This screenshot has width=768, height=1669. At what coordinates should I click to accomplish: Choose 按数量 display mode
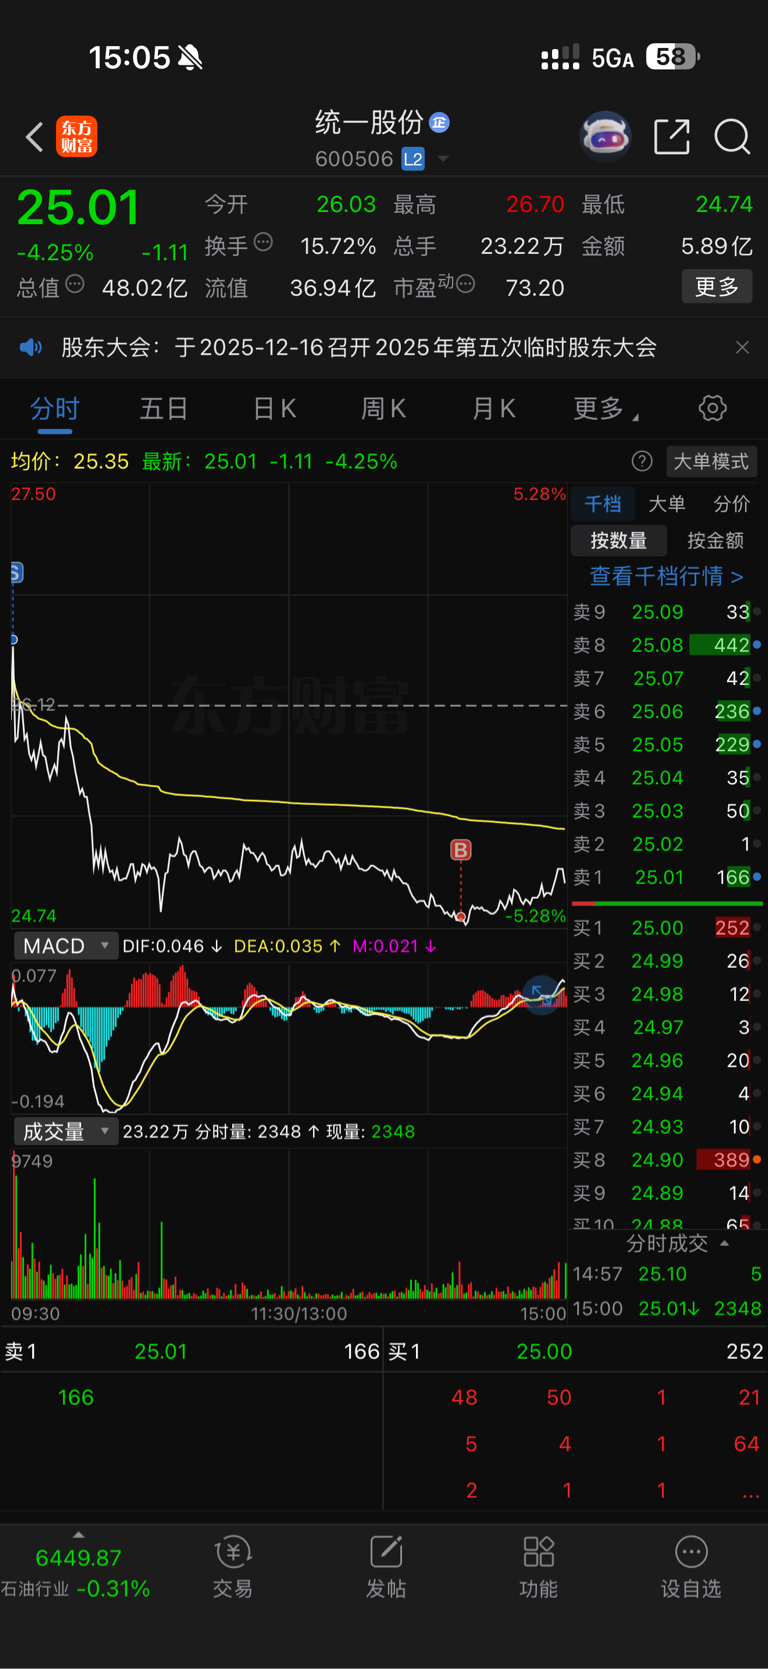(618, 541)
